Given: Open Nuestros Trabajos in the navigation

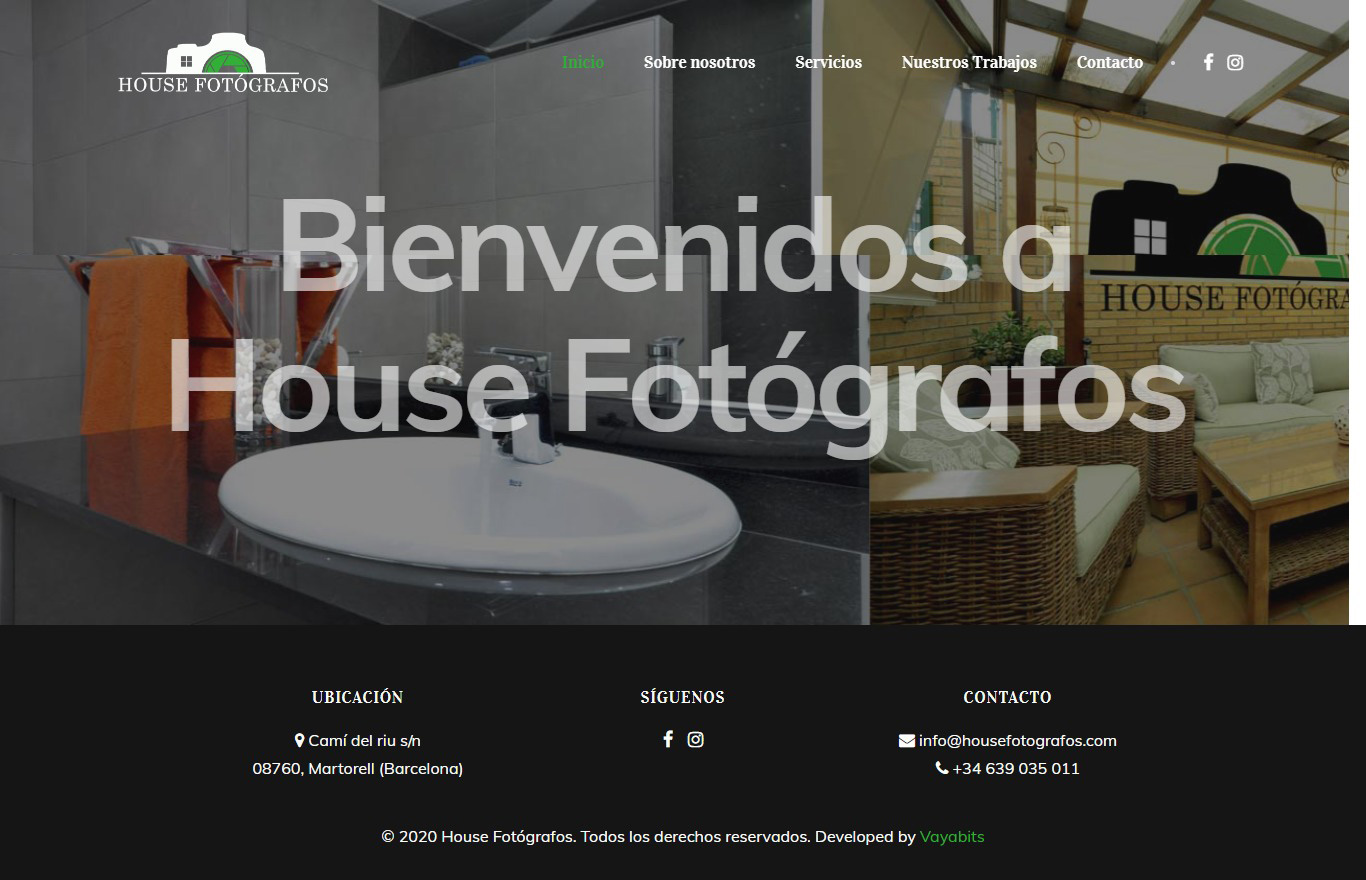Looking at the screenshot, I should pos(969,62).
